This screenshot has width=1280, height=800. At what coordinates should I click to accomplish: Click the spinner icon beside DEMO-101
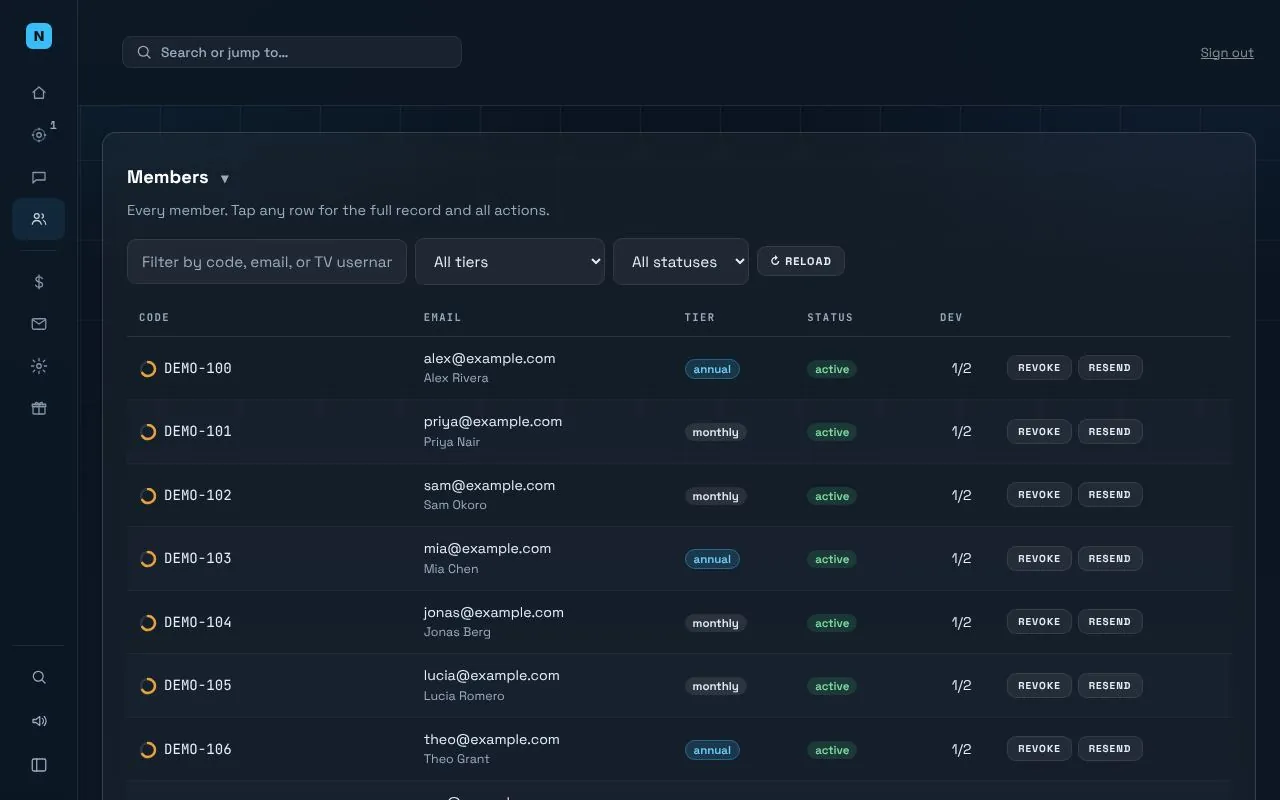click(x=148, y=432)
